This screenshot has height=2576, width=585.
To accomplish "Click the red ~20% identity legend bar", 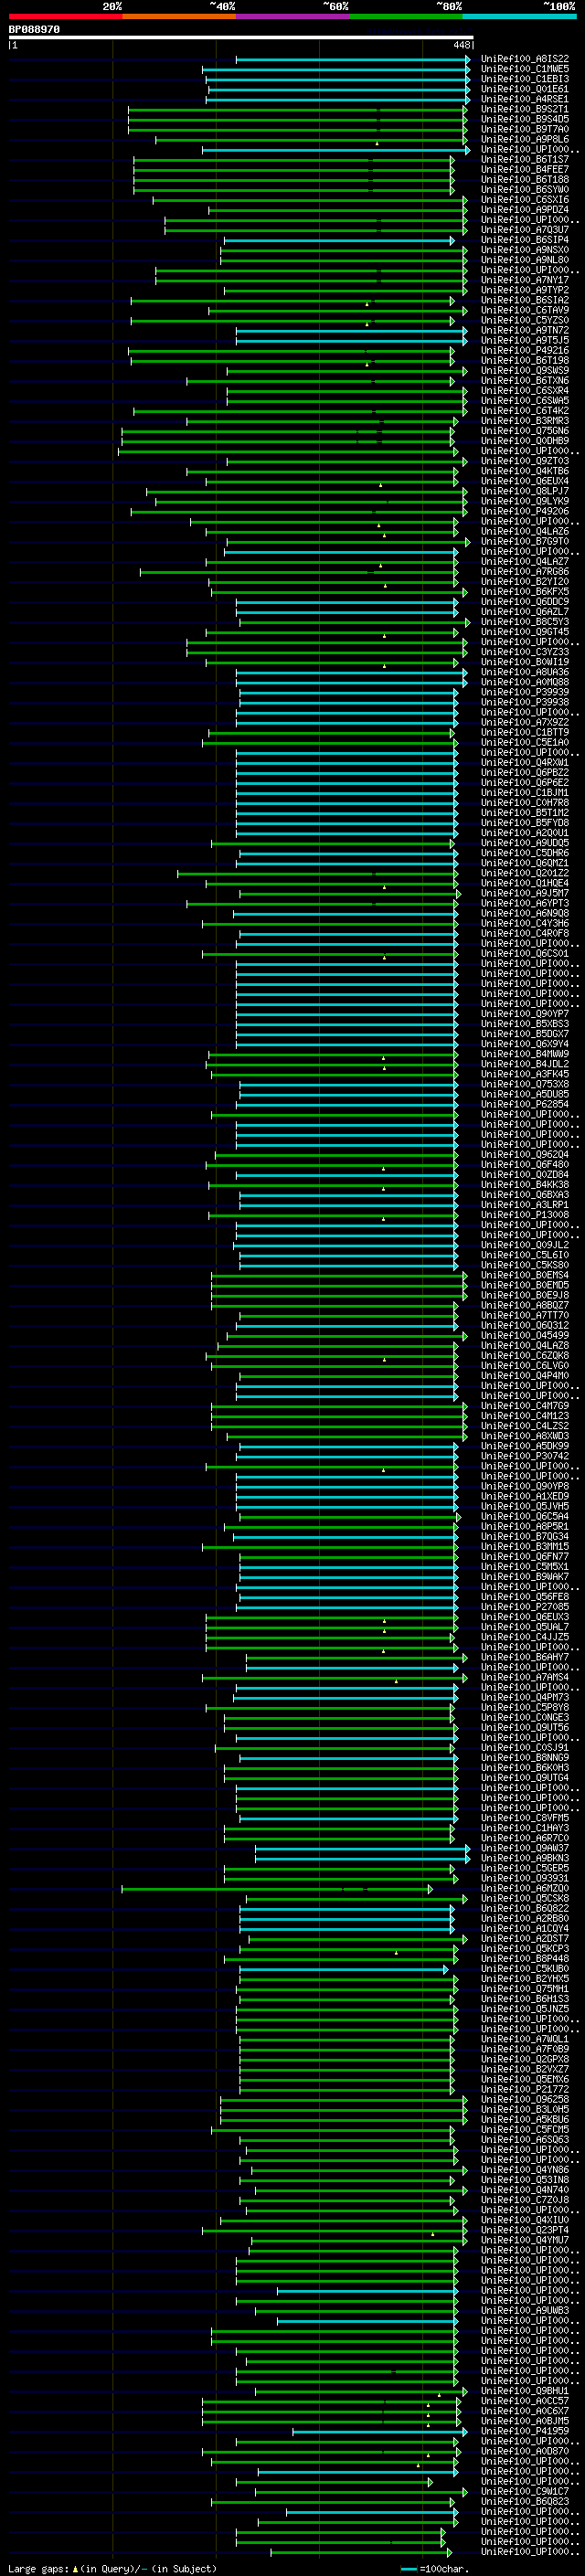I will [x=66, y=16].
